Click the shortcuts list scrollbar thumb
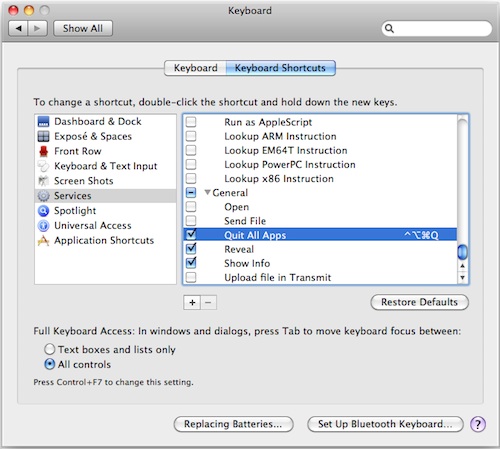Screen dimensions: 500x449 (462, 252)
